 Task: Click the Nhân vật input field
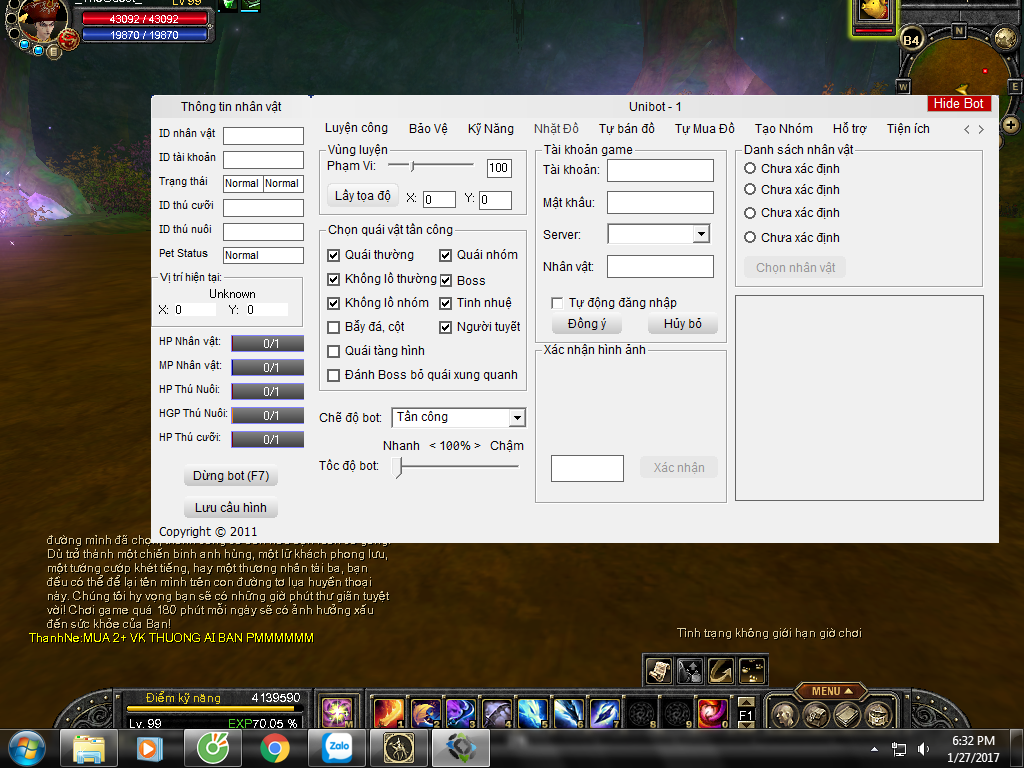660,266
